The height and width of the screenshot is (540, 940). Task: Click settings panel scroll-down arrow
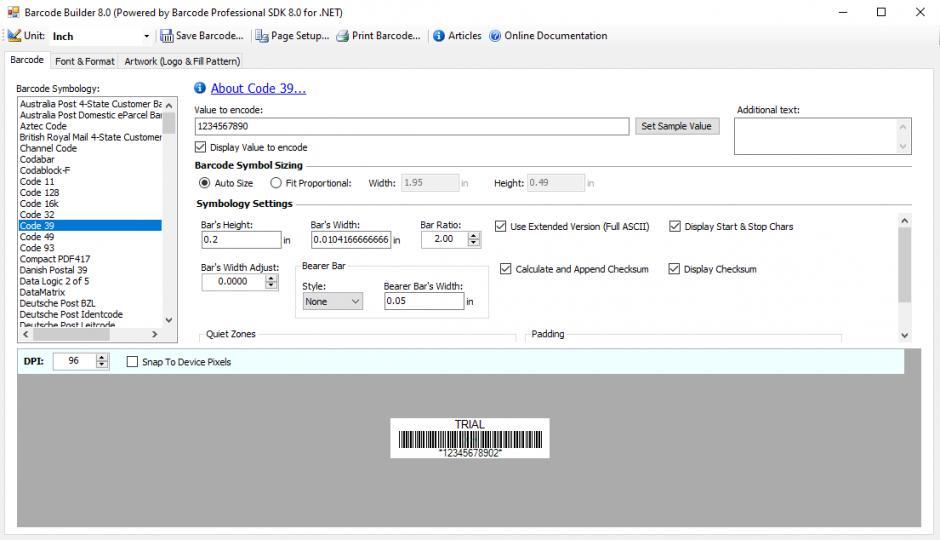pos(905,336)
